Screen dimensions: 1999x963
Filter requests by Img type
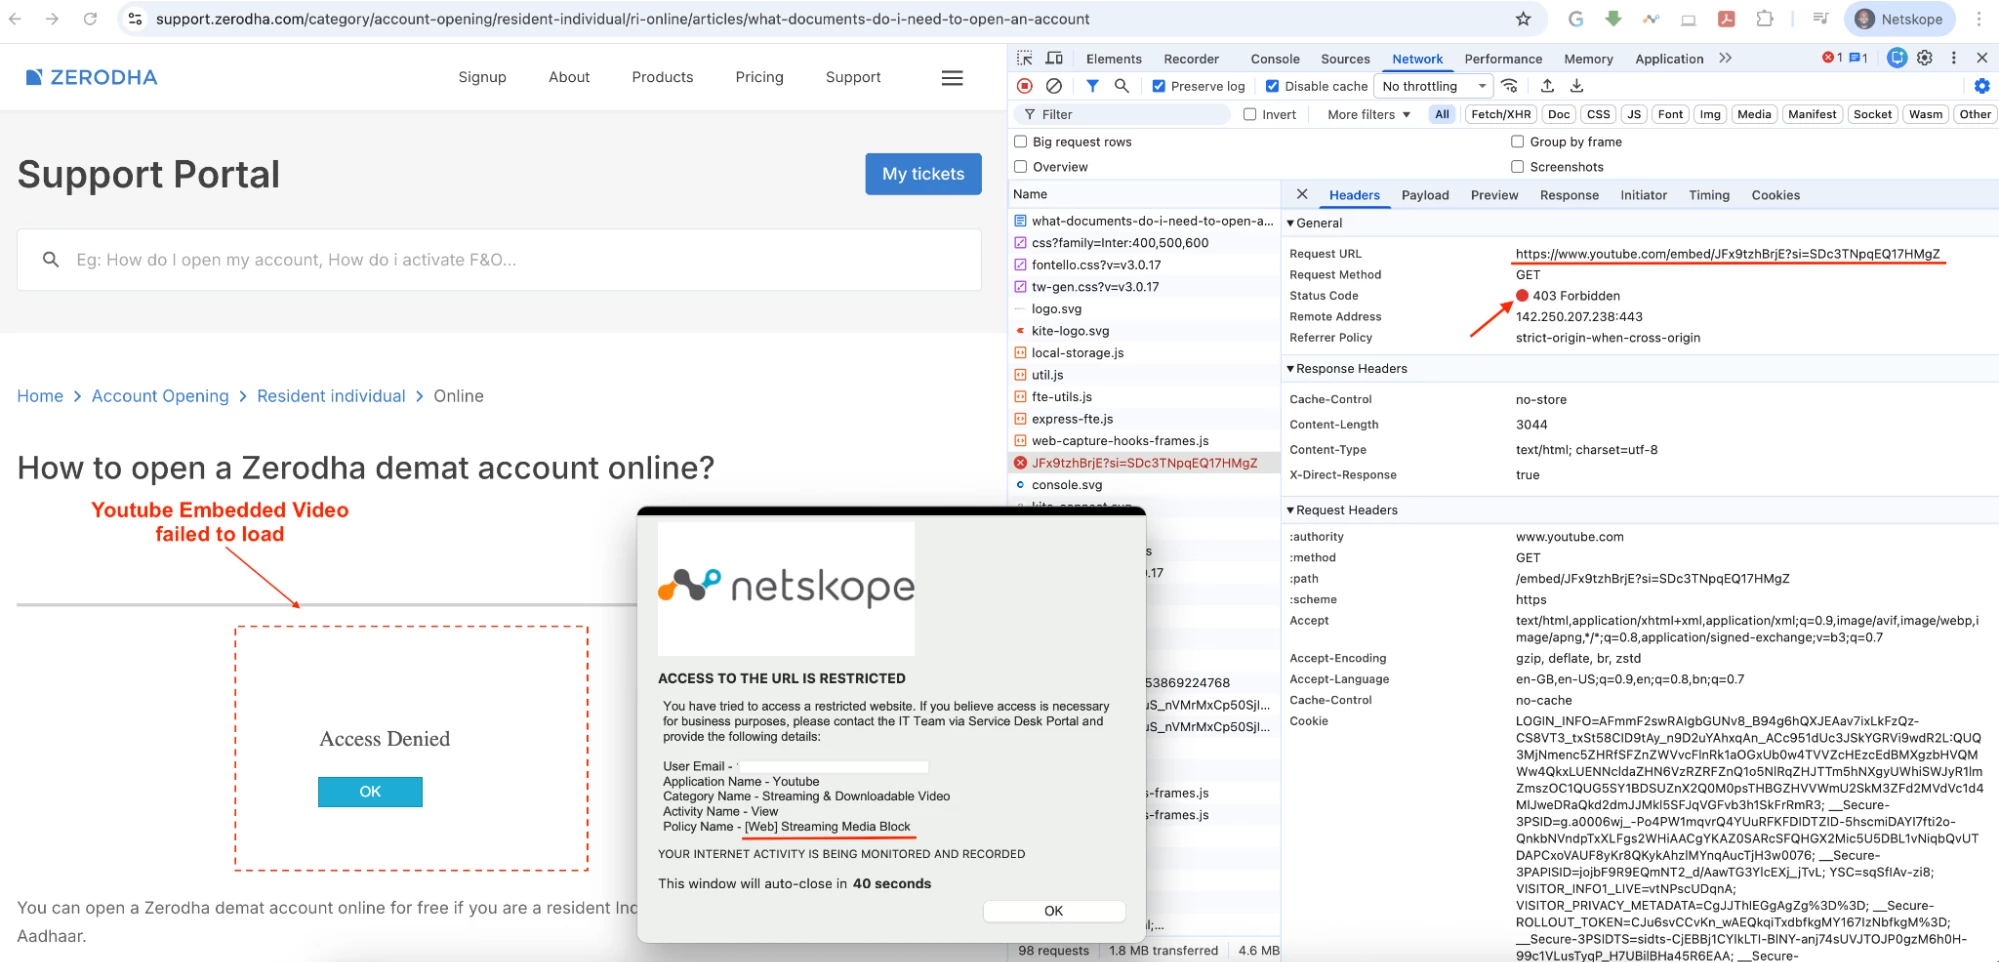[x=1710, y=114]
